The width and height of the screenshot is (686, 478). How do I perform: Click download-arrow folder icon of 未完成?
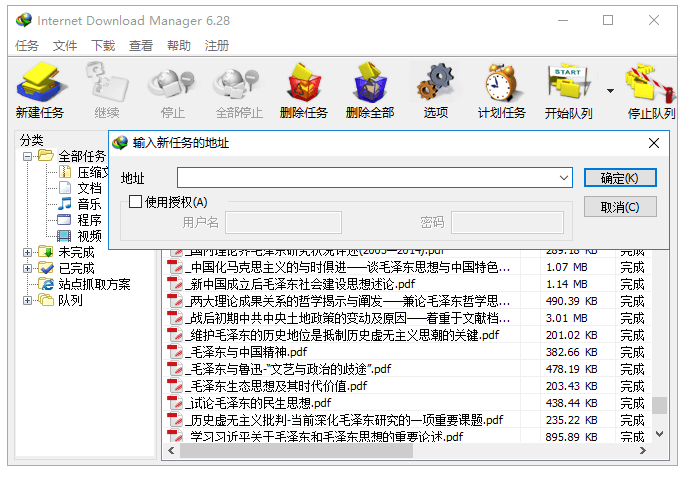coord(46,251)
